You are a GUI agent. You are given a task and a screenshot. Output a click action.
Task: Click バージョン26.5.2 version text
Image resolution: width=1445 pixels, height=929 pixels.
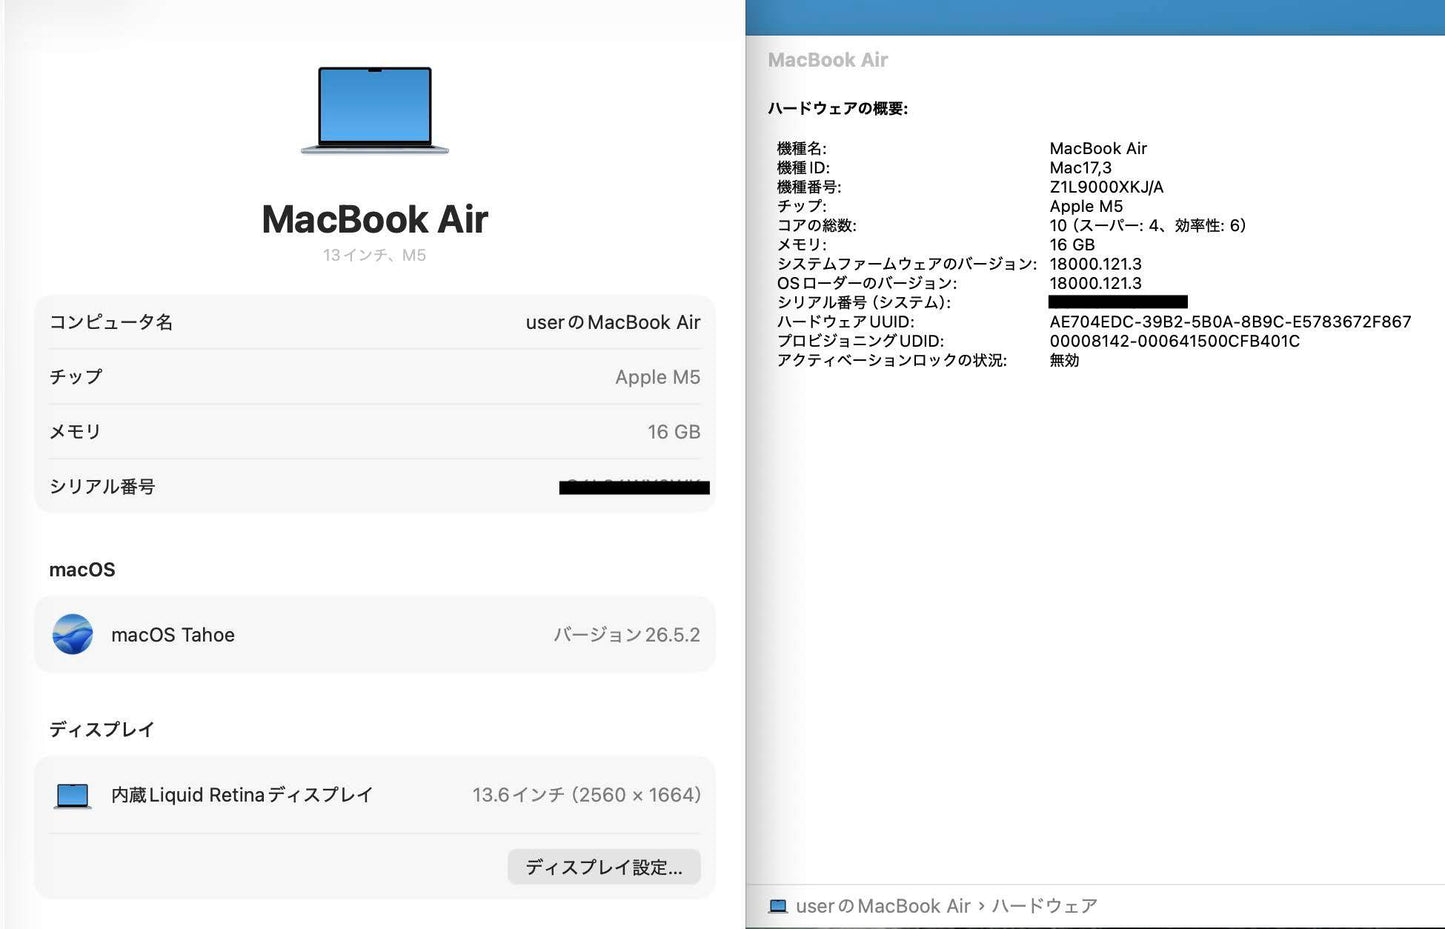627,635
